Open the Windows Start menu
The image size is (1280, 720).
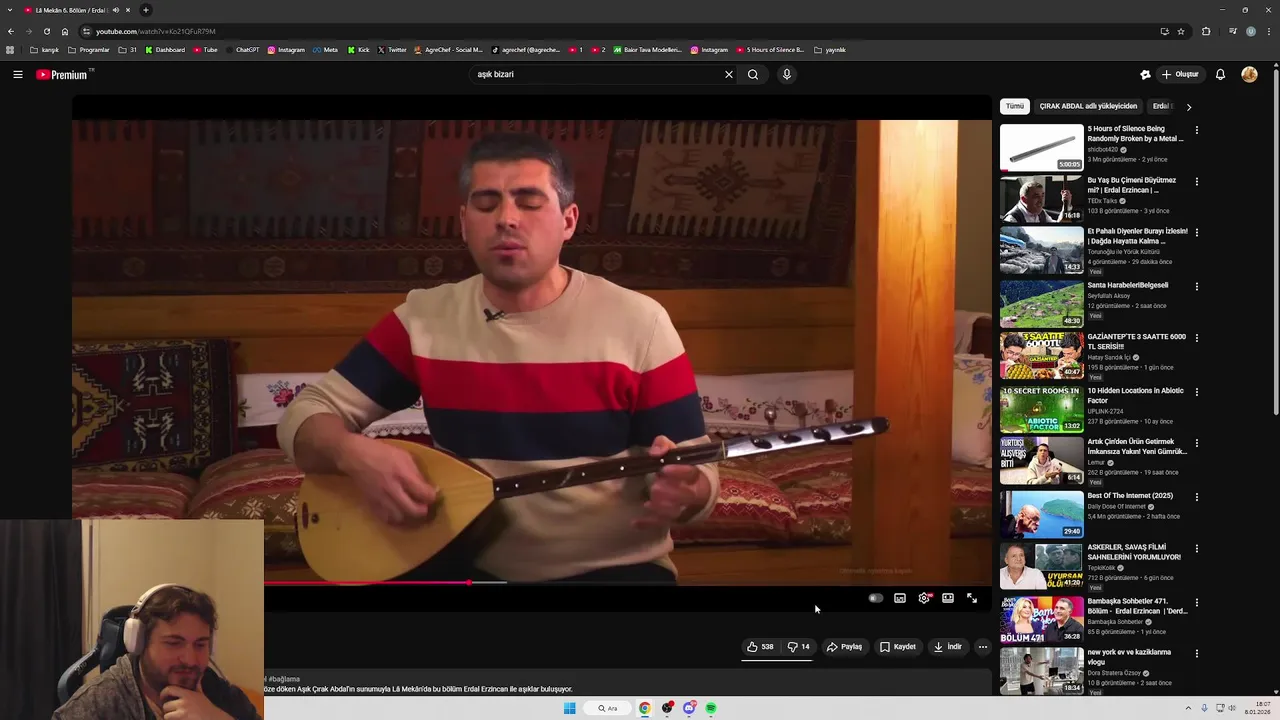click(x=570, y=708)
